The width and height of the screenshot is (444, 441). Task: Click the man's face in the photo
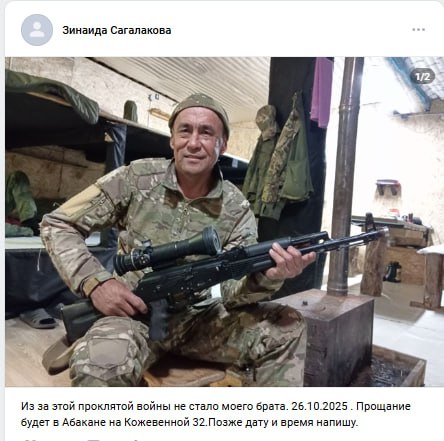point(197,140)
